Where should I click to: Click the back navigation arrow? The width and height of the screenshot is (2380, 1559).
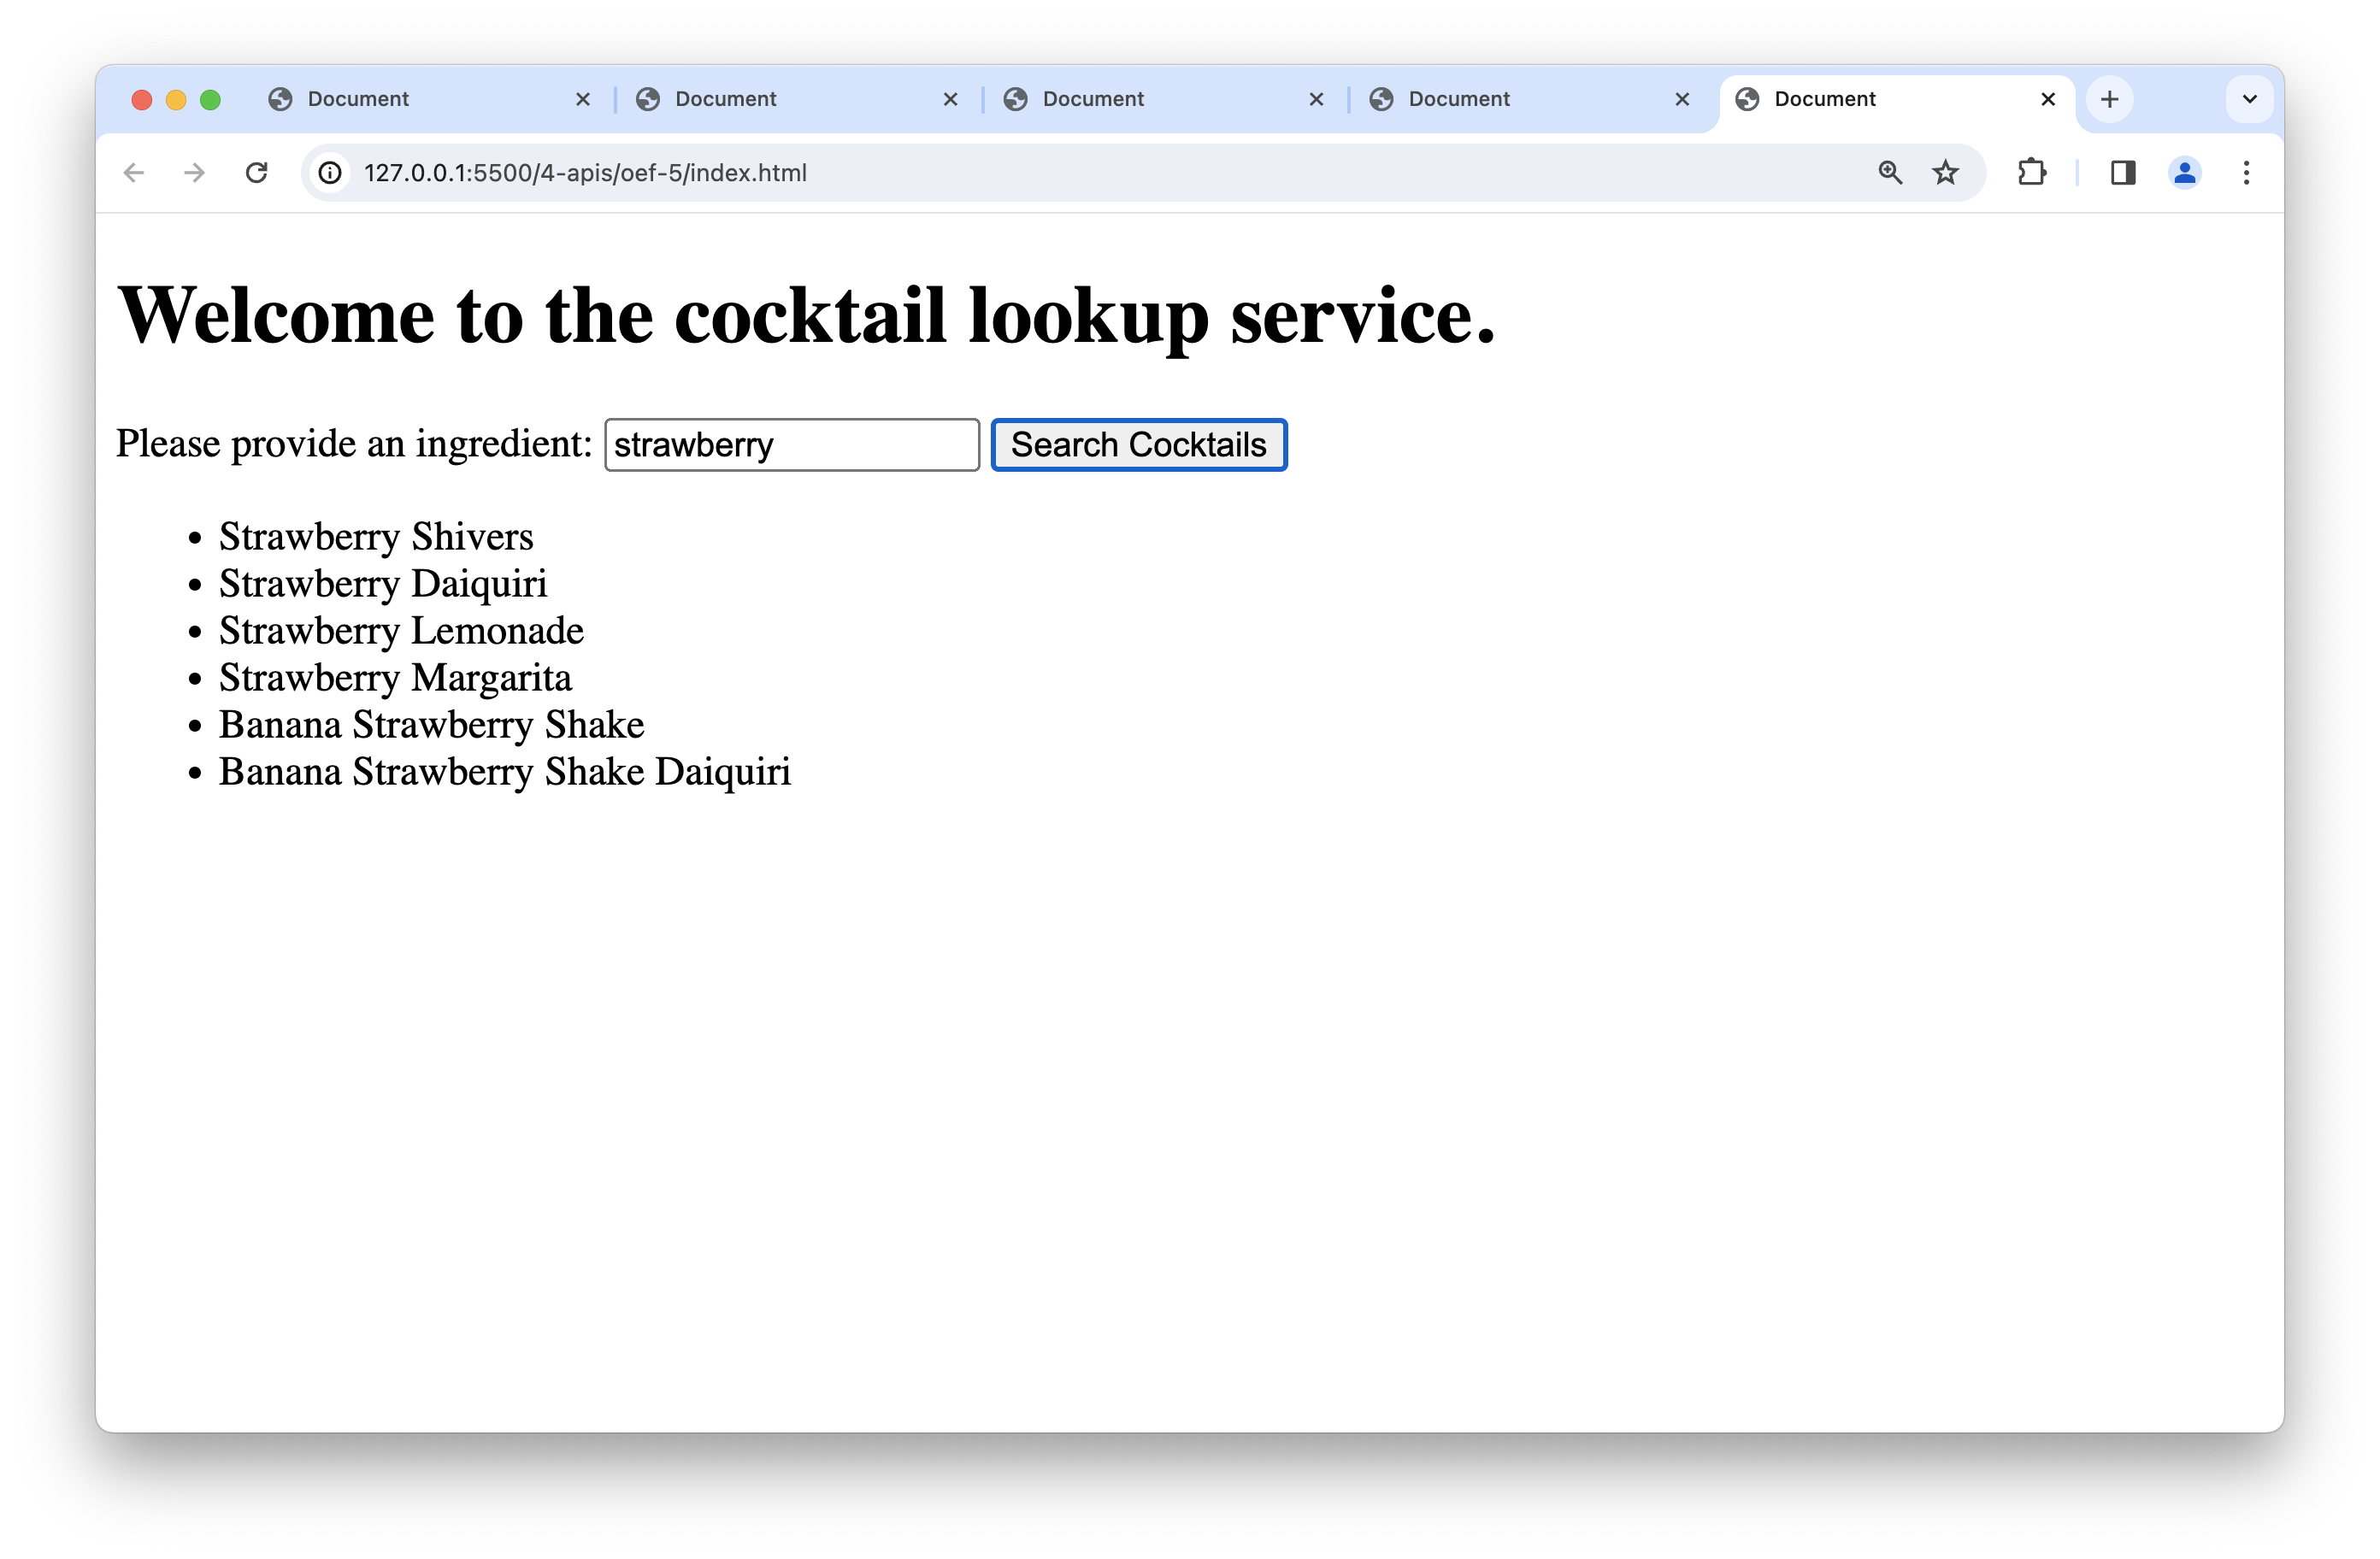pyautogui.click(x=134, y=173)
